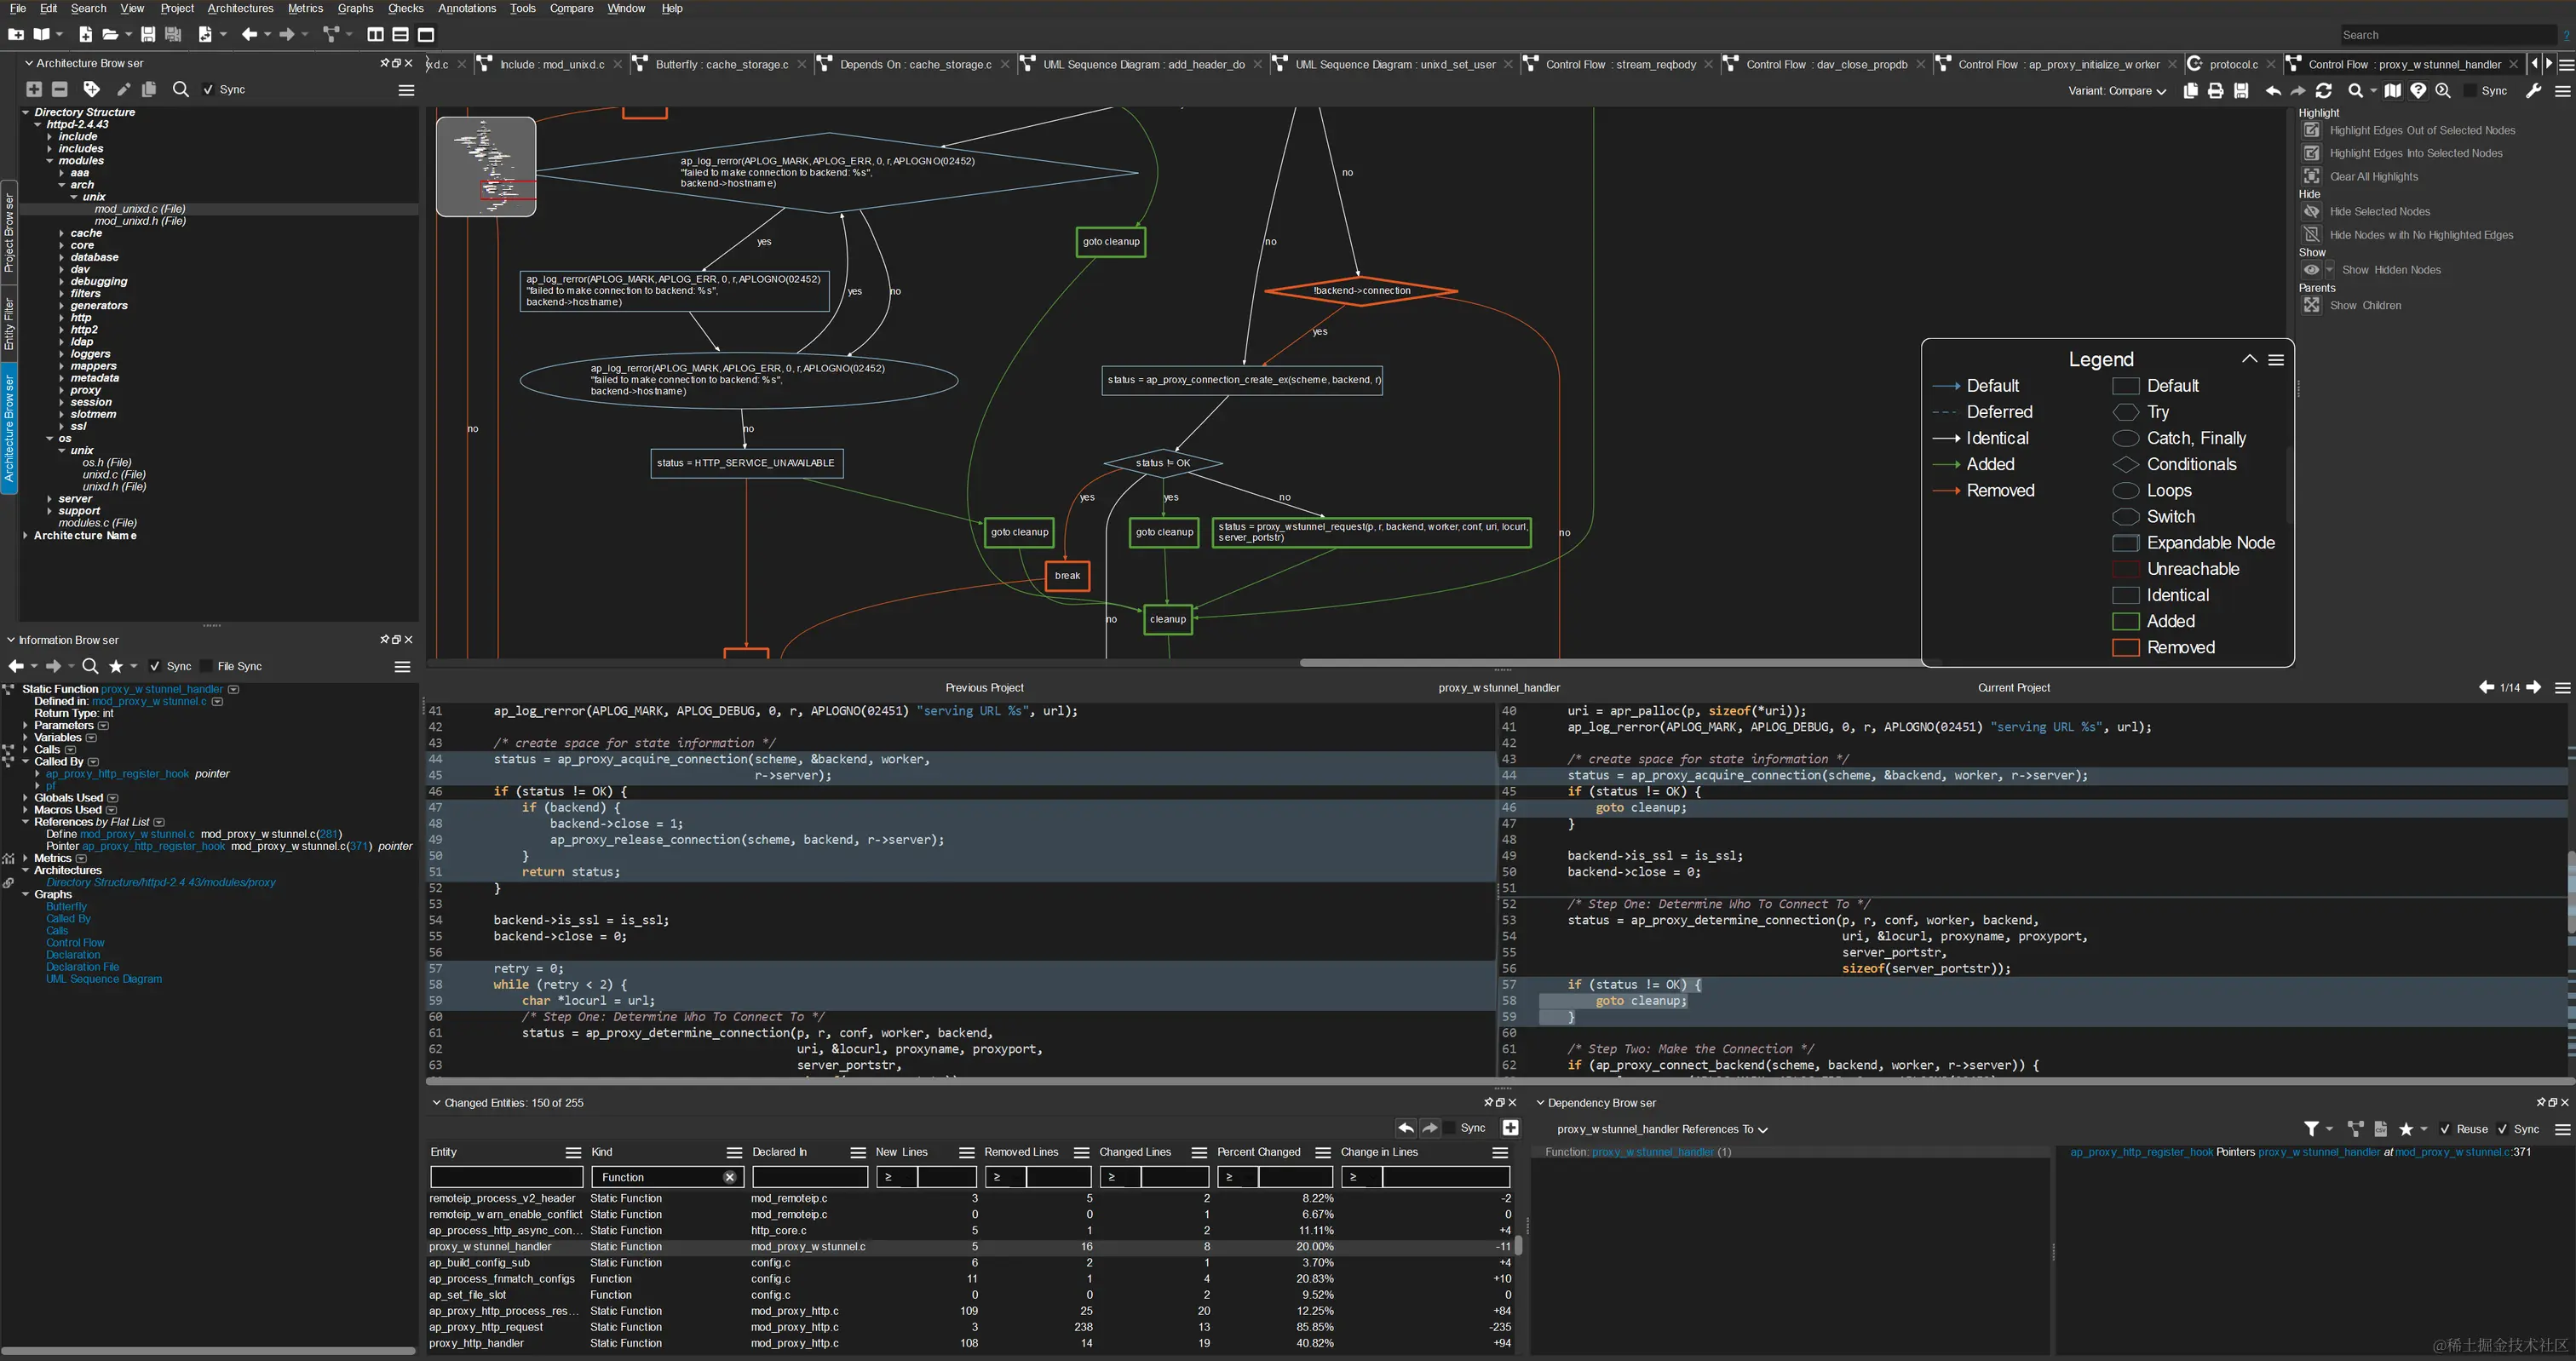This screenshot has width=2576, height=1361.
Task: Click the Removed red legend swatch
Action: [x=2125, y=647]
